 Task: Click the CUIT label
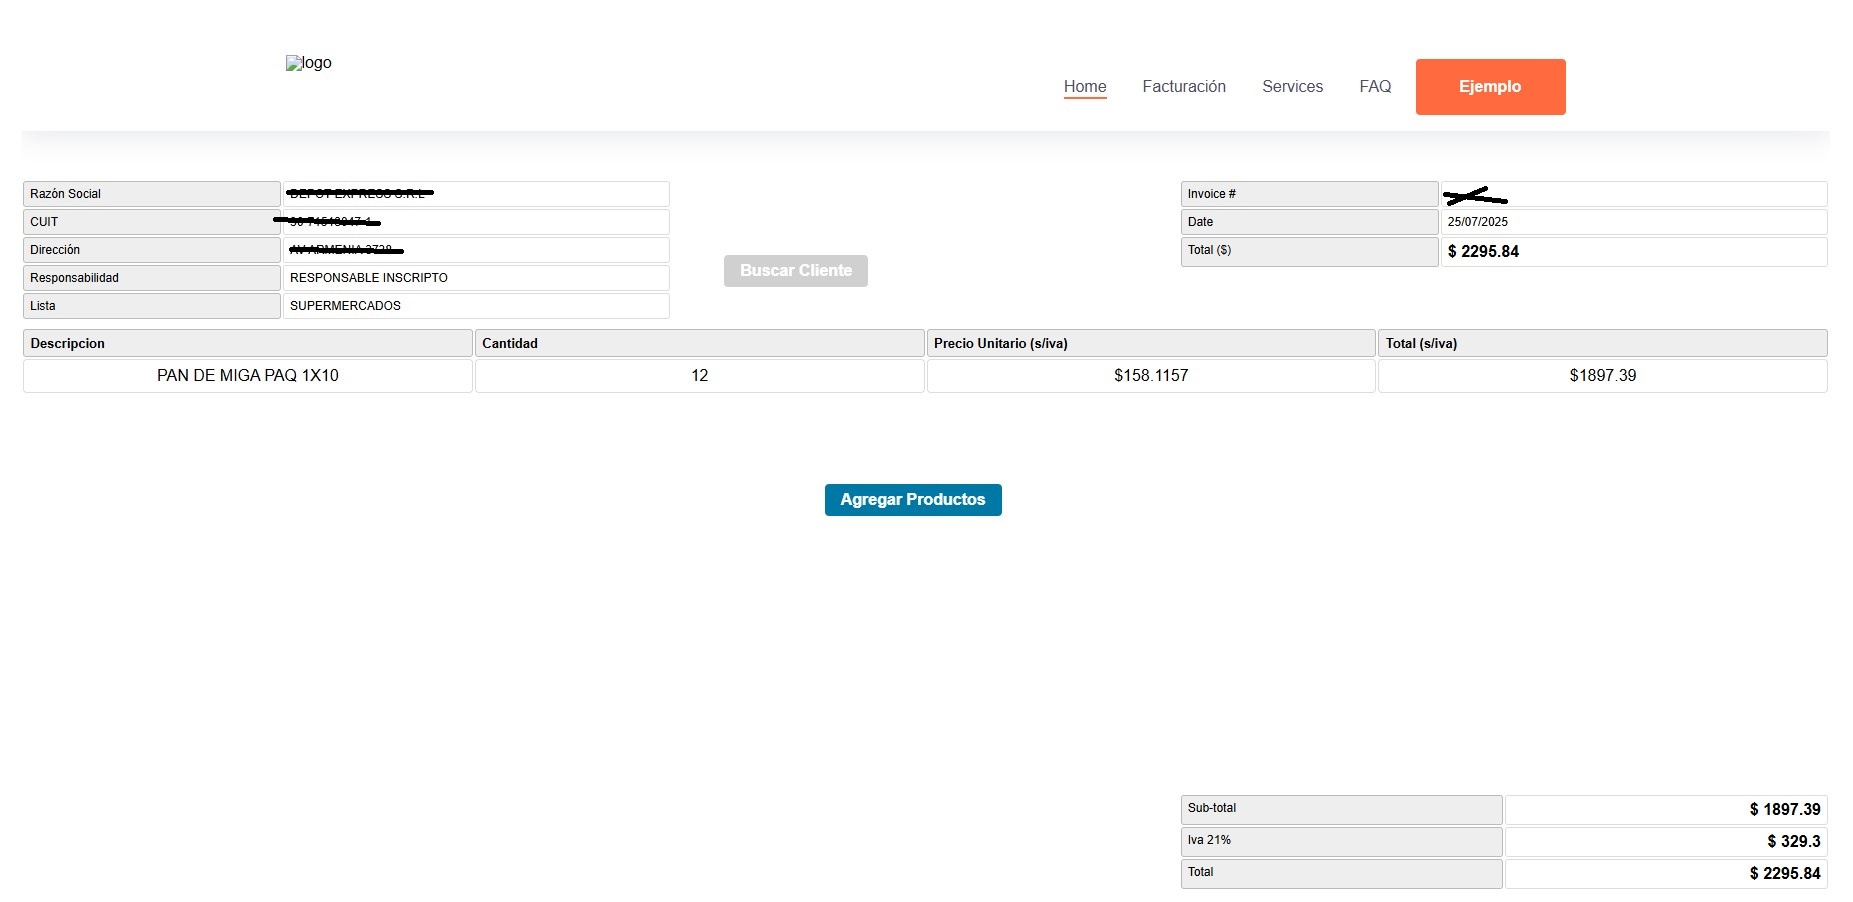[x=152, y=222]
